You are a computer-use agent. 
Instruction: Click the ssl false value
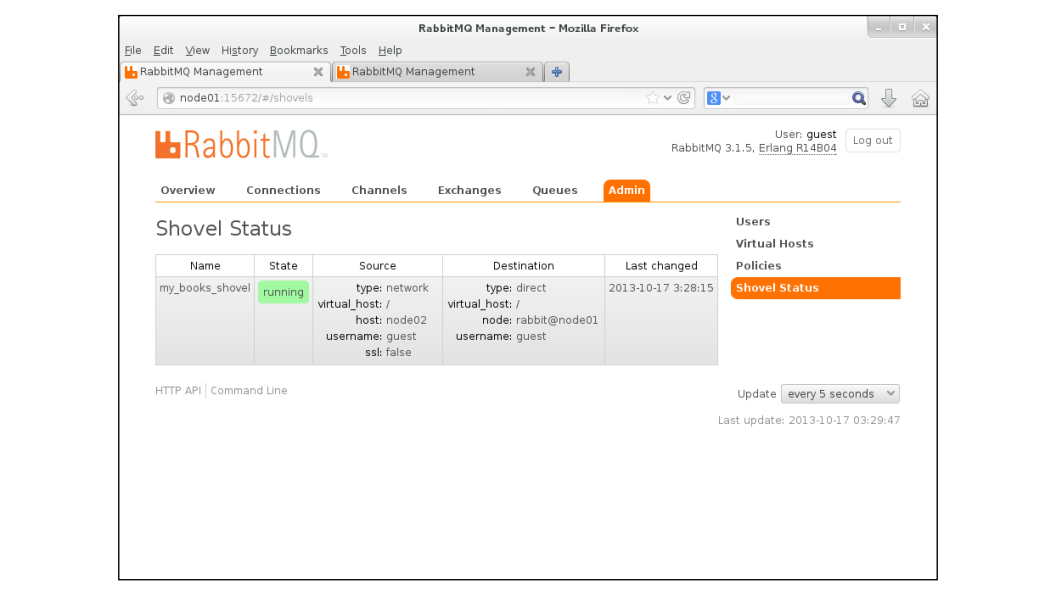coord(398,353)
